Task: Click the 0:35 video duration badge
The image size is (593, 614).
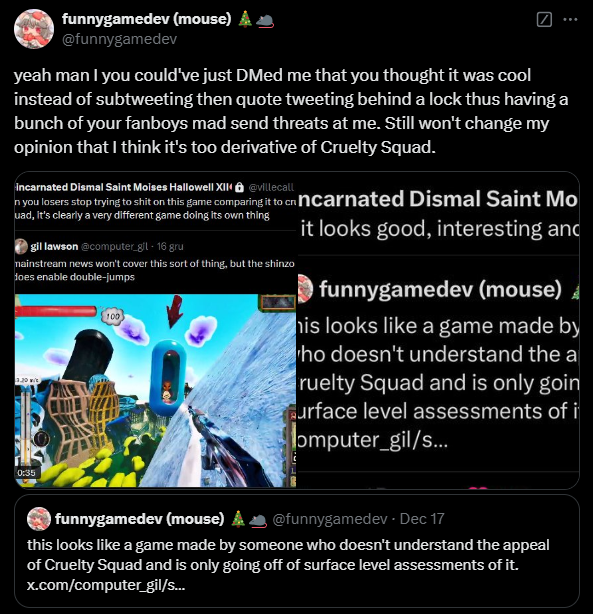Action: tap(27, 473)
